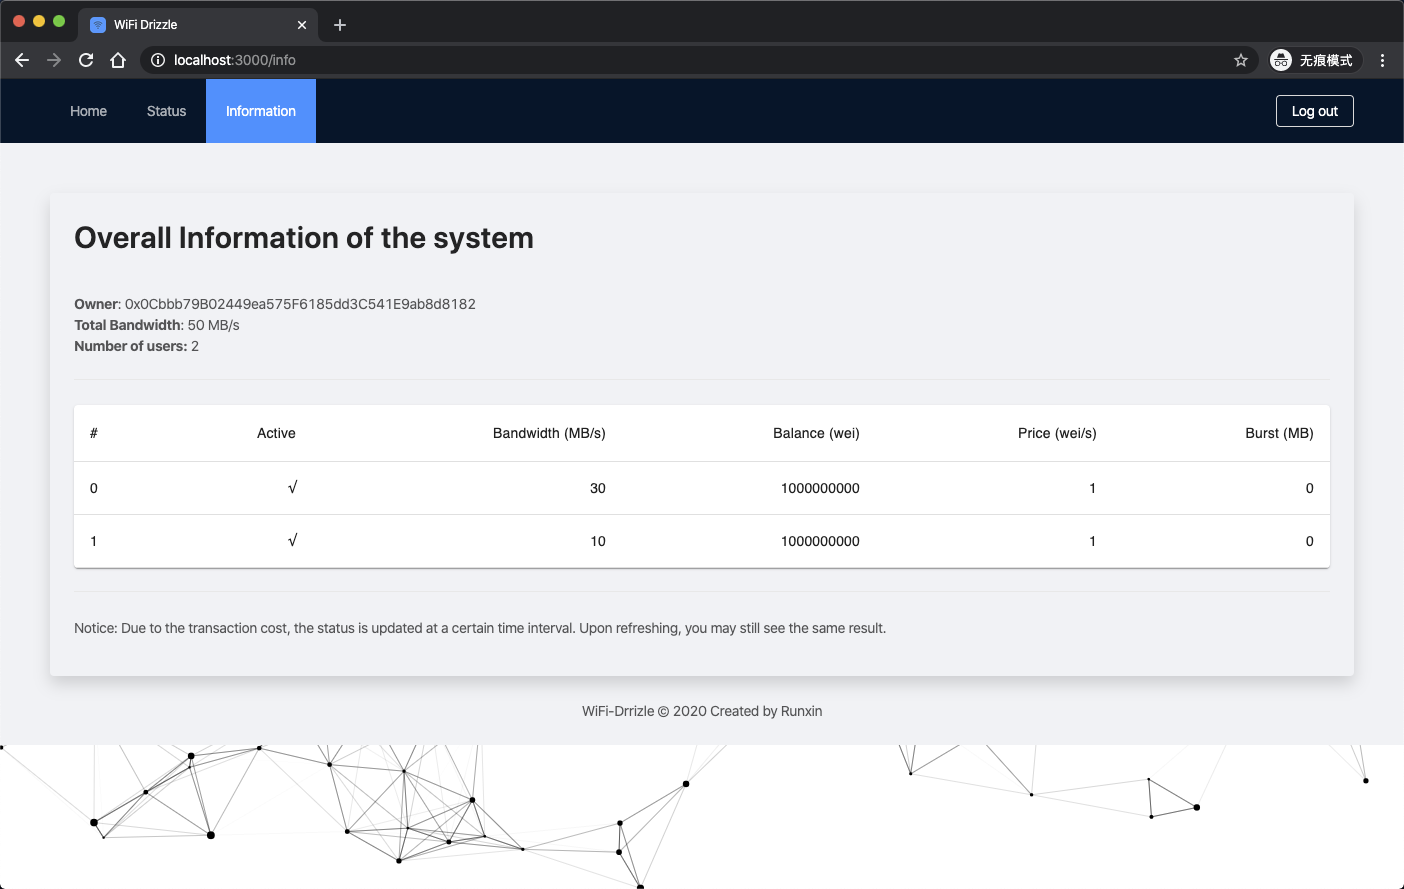Open the site information padlock icon
This screenshot has height=889, width=1404.
tap(157, 60)
